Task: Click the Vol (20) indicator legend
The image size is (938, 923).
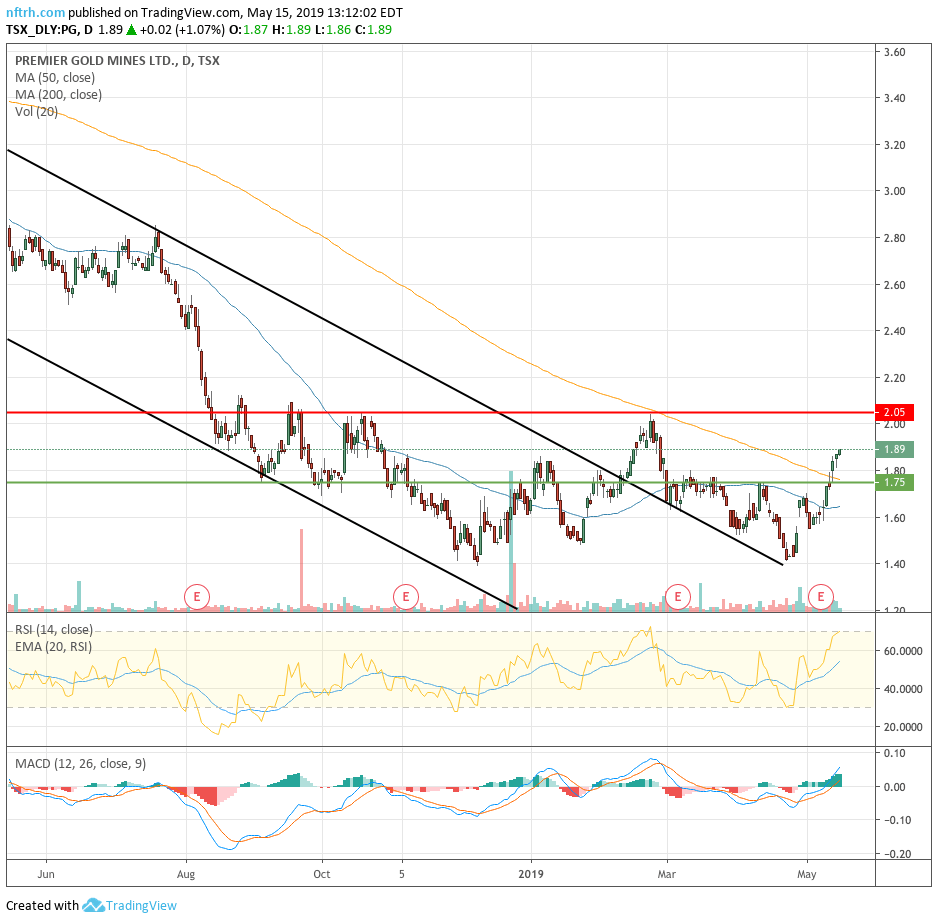Action: pos(36,111)
